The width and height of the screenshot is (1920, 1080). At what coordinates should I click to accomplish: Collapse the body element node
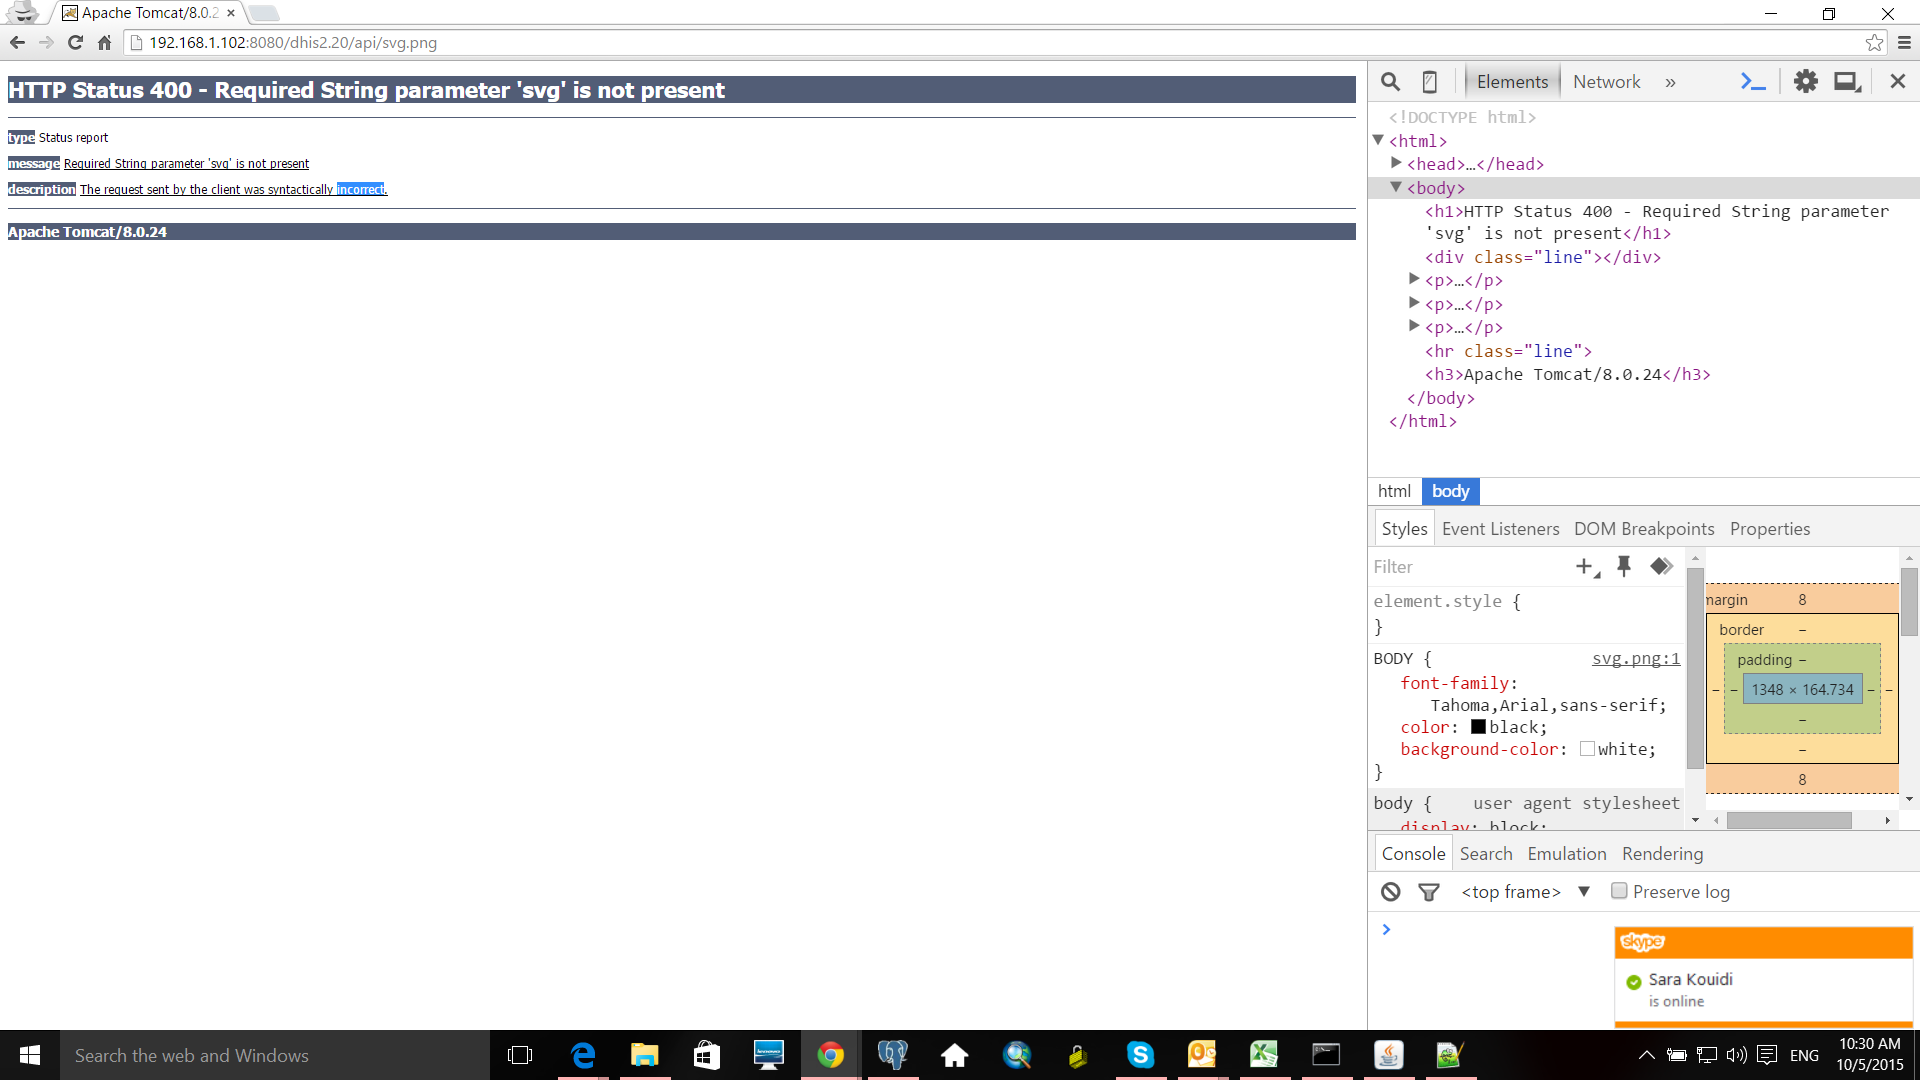[1396, 187]
